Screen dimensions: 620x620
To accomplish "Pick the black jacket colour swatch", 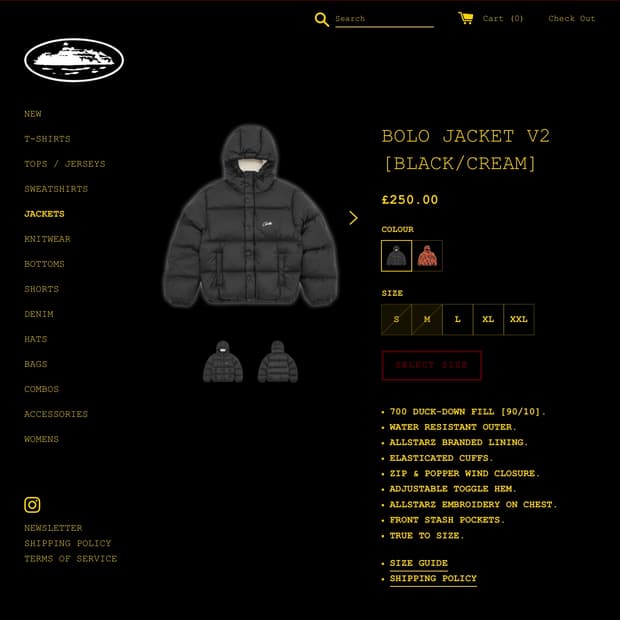I will tap(396, 256).
